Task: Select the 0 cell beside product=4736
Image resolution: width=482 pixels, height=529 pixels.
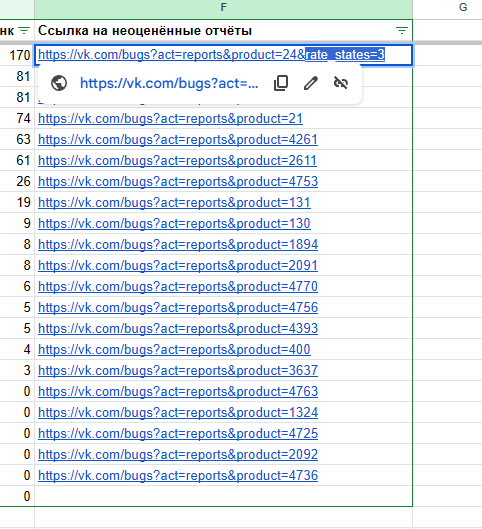Action: [x=17, y=475]
